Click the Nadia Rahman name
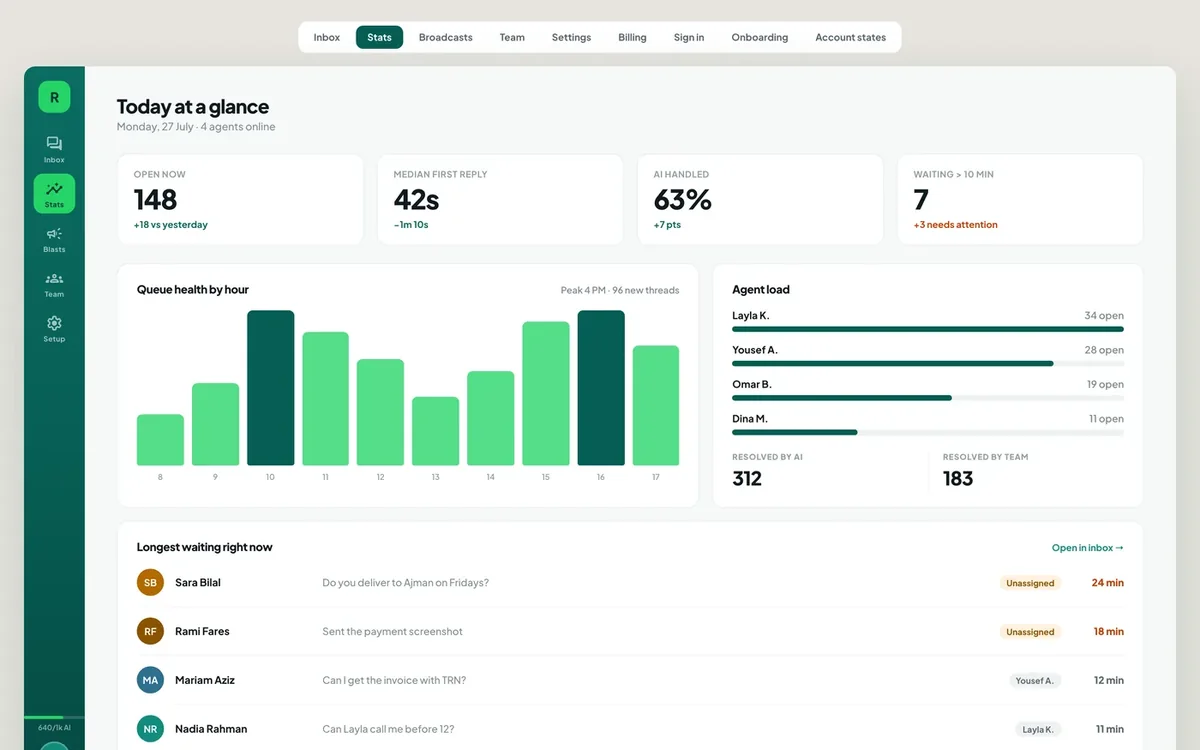 point(211,729)
